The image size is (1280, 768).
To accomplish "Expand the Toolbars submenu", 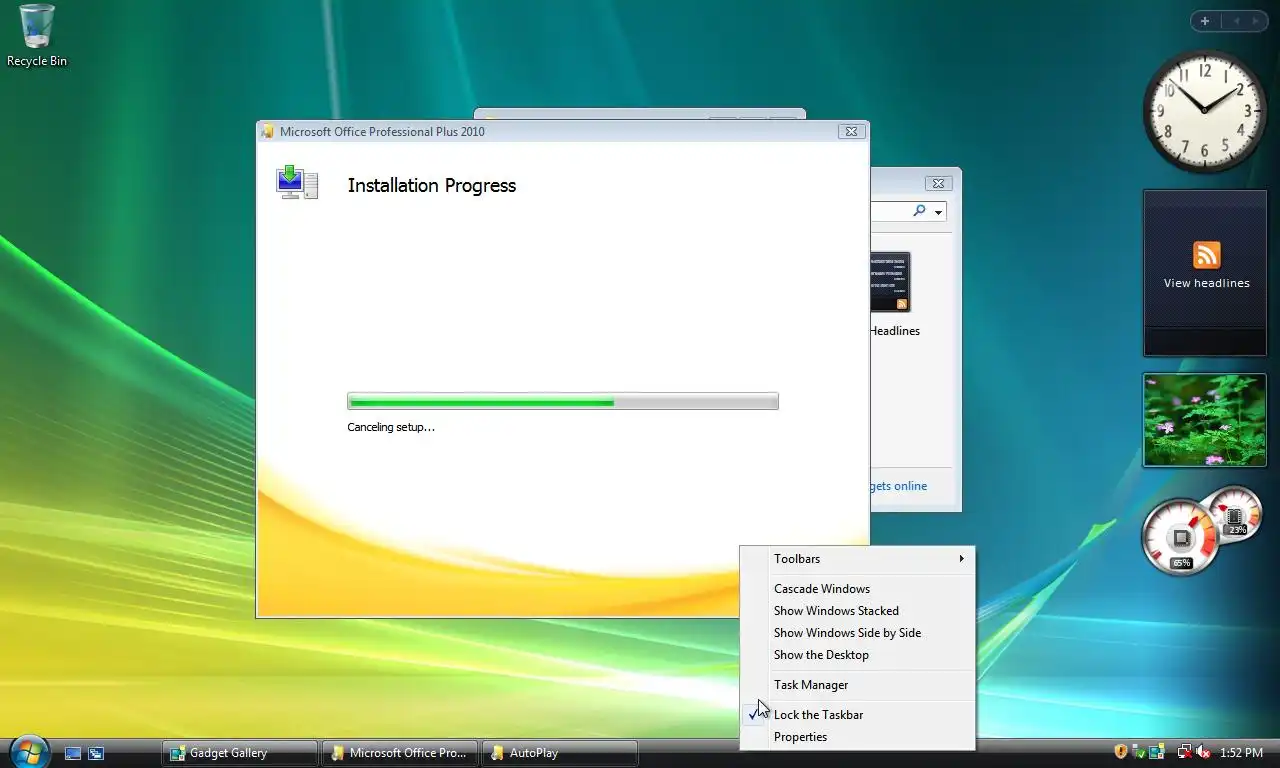I will tap(857, 559).
